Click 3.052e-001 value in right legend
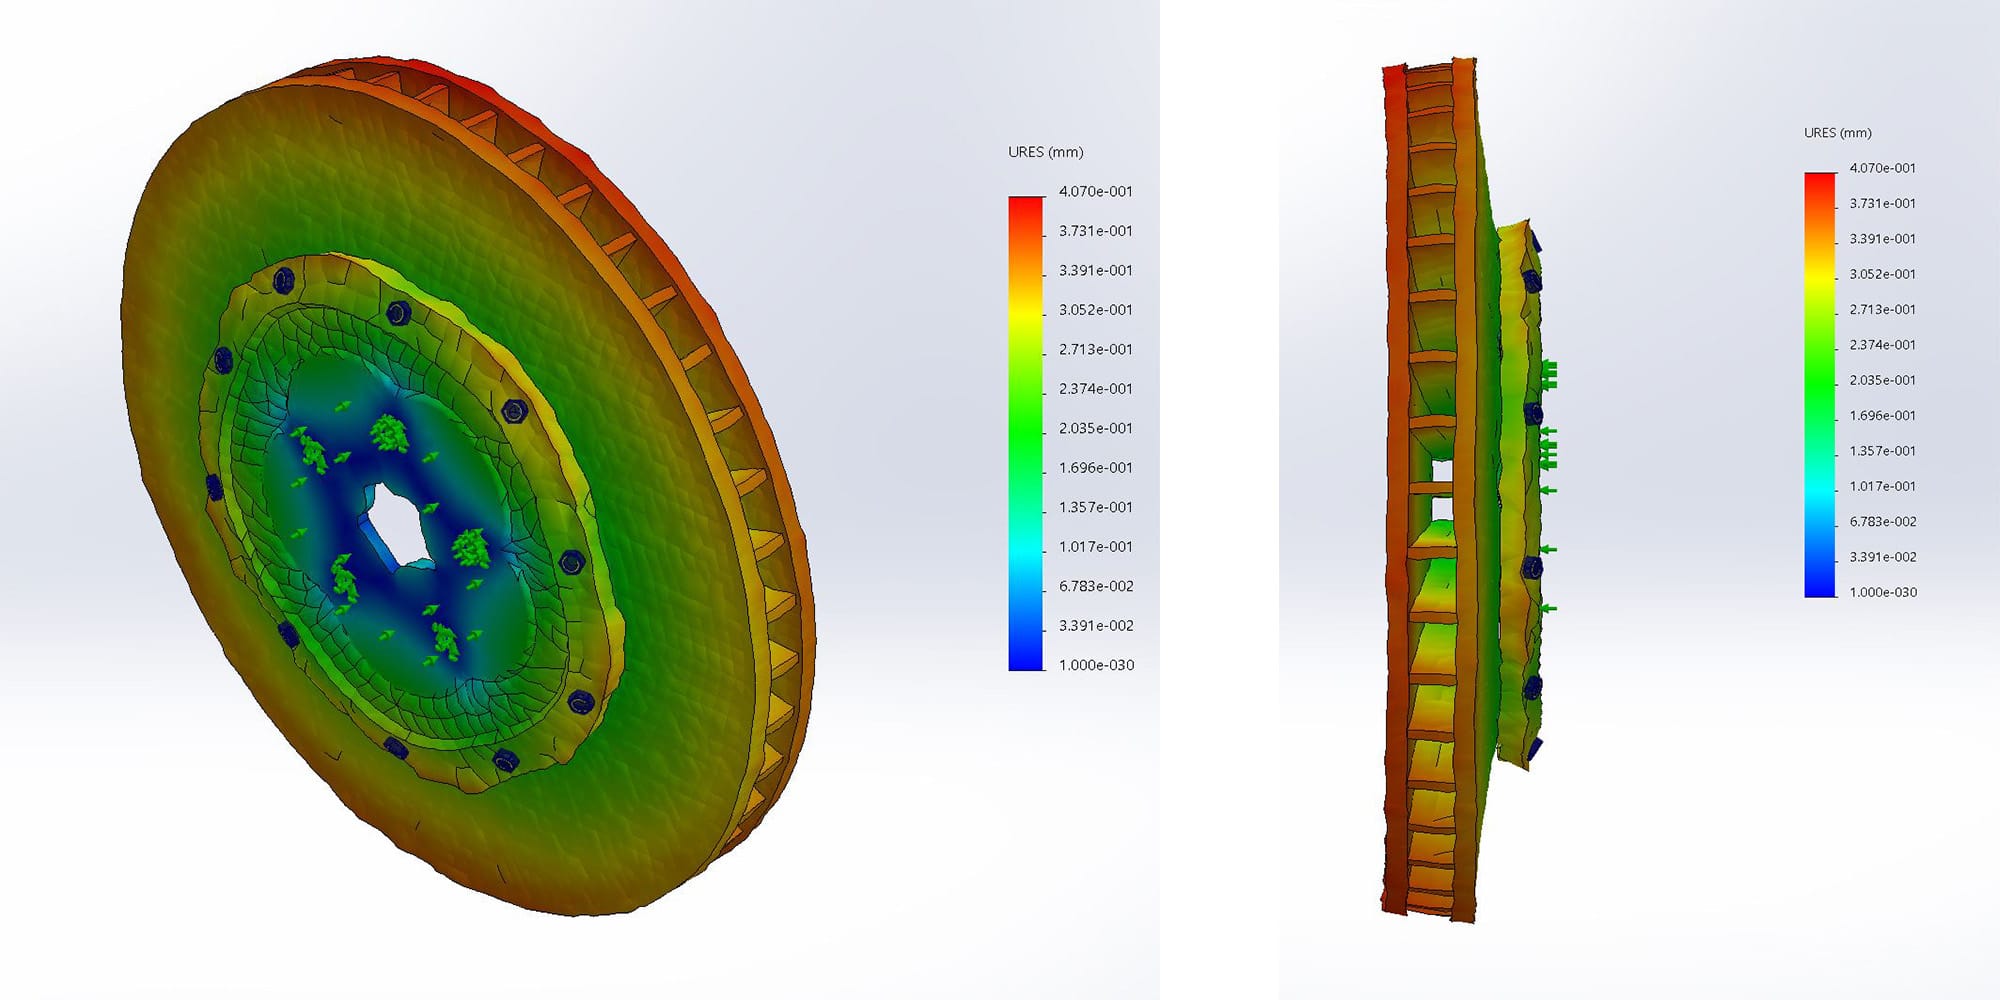This screenshot has width=2000, height=1000. [1883, 274]
